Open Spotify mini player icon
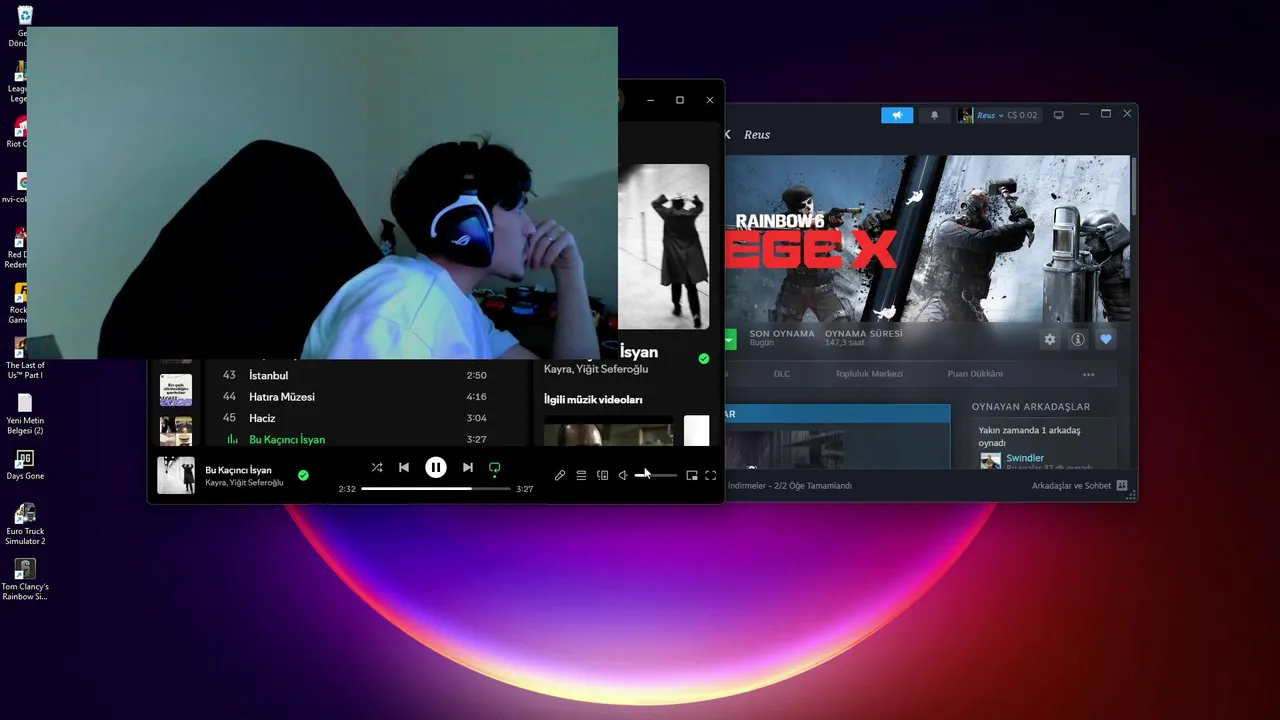This screenshot has width=1280, height=720. click(691, 475)
